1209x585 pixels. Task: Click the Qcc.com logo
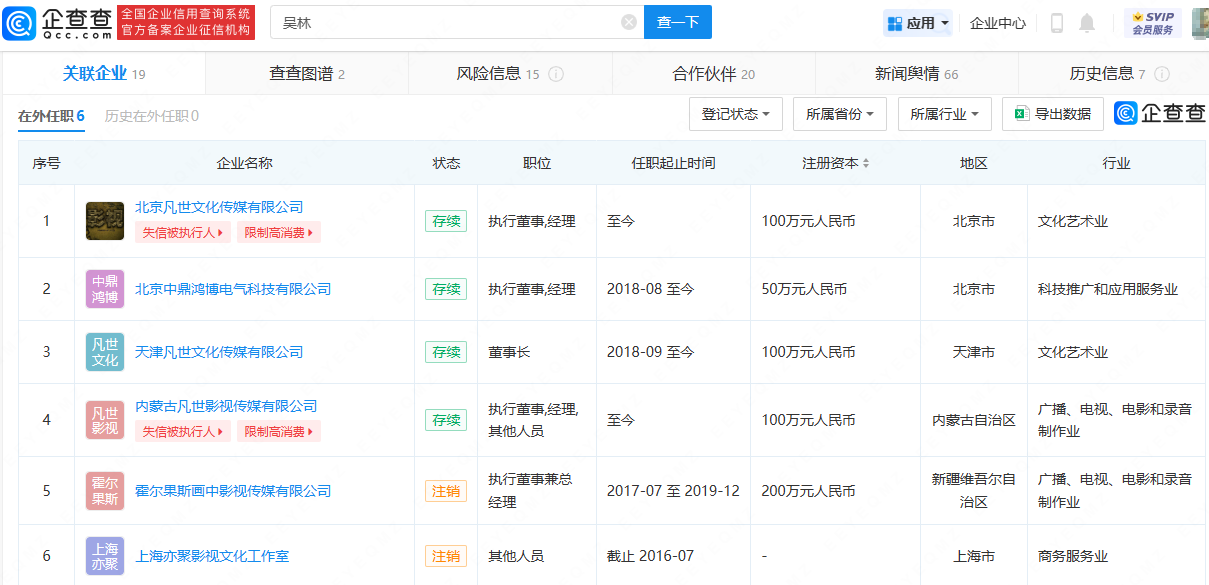click(x=58, y=22)
